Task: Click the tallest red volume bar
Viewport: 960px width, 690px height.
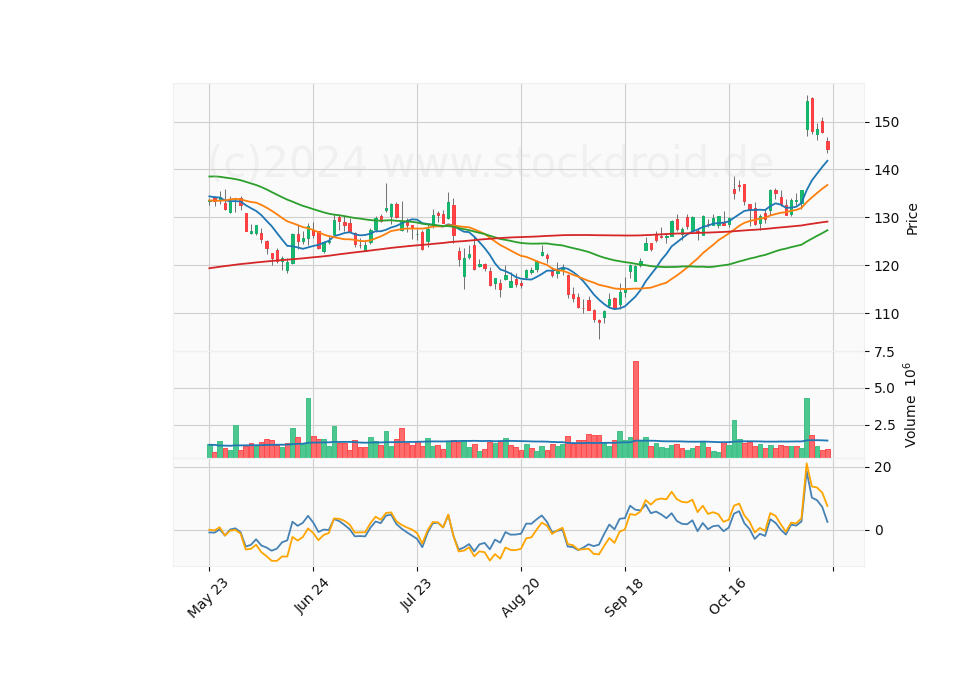Action: point(636,410)
